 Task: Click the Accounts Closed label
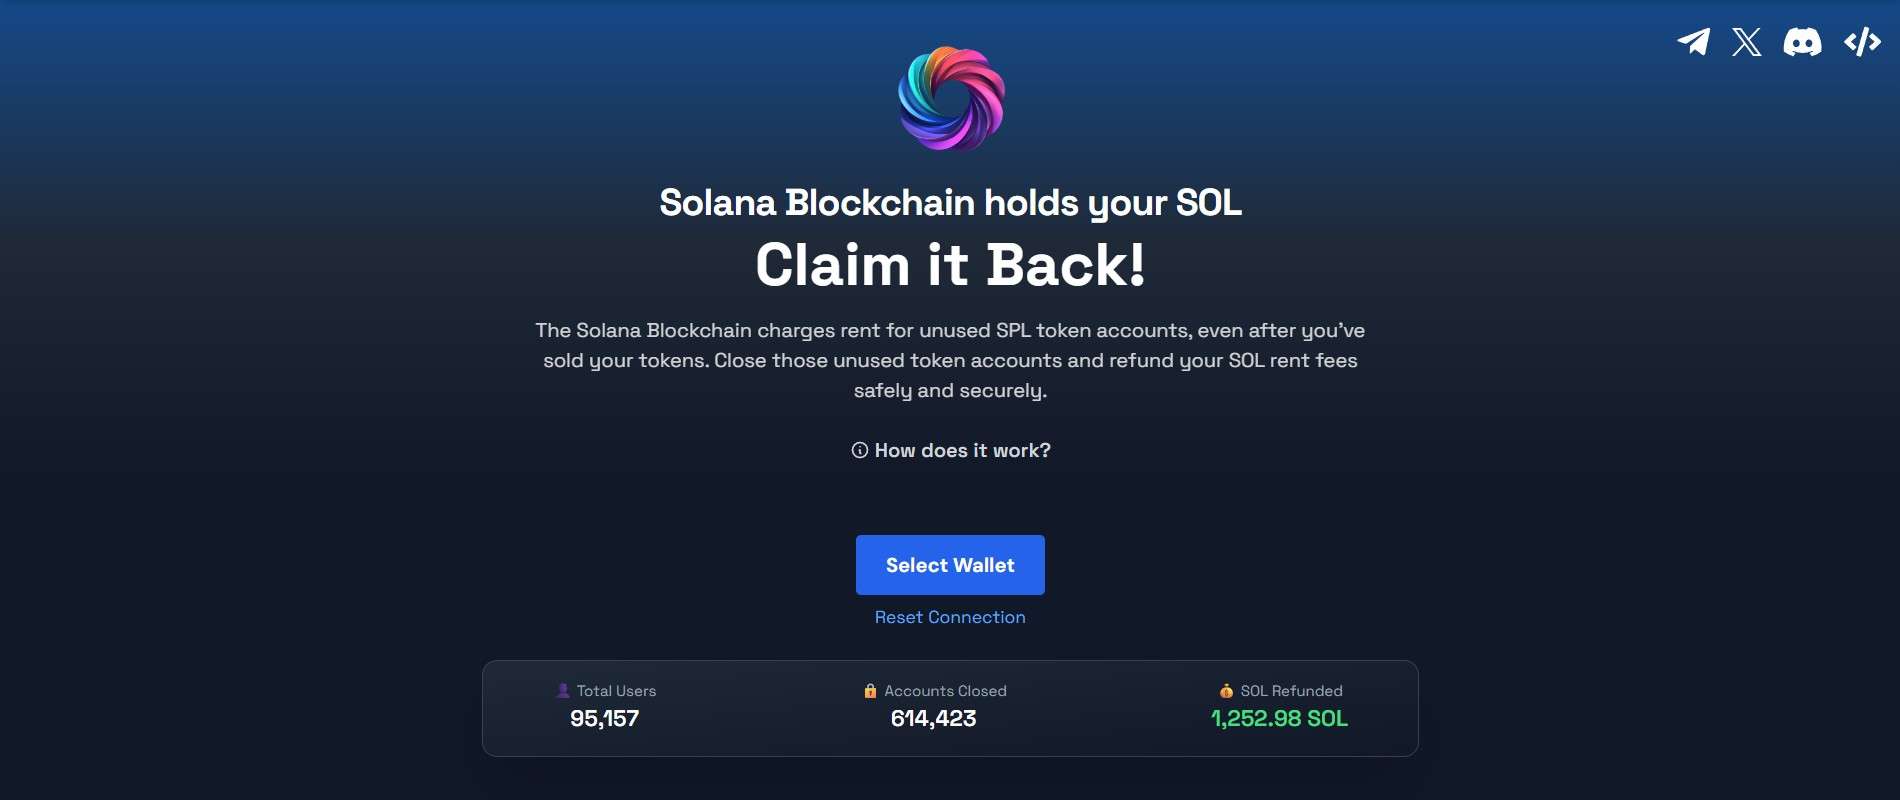point(945,690)
